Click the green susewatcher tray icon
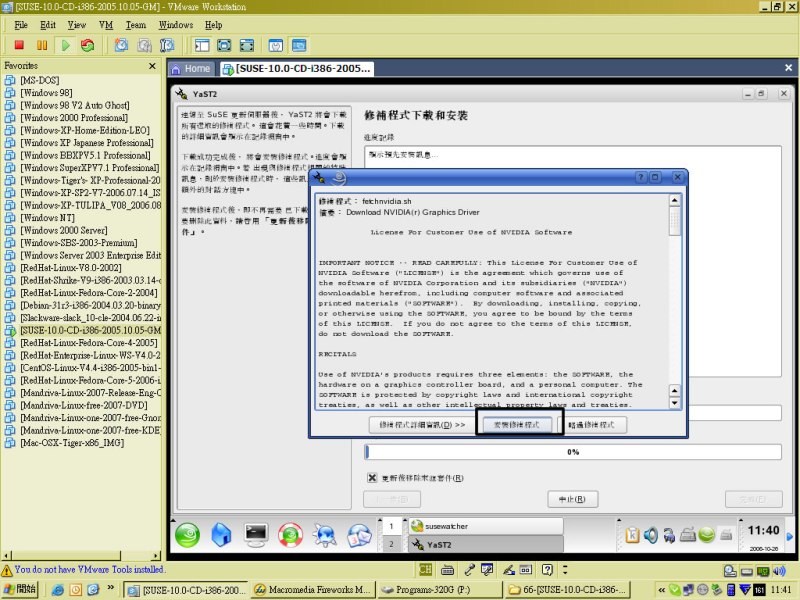Viewport: 800px width, 600px height. (707, 535)
